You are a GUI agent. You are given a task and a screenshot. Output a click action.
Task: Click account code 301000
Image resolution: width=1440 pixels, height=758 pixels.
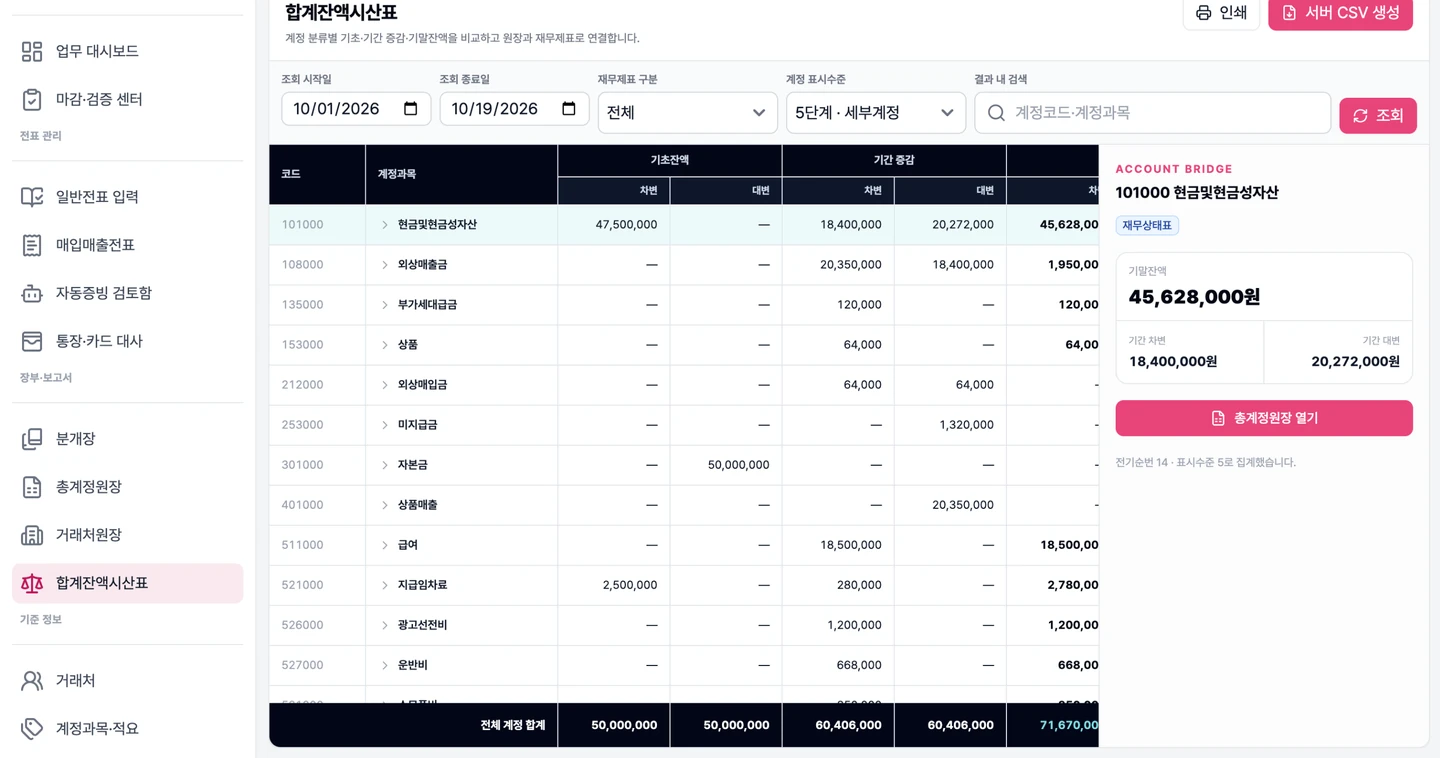[302, 465]
